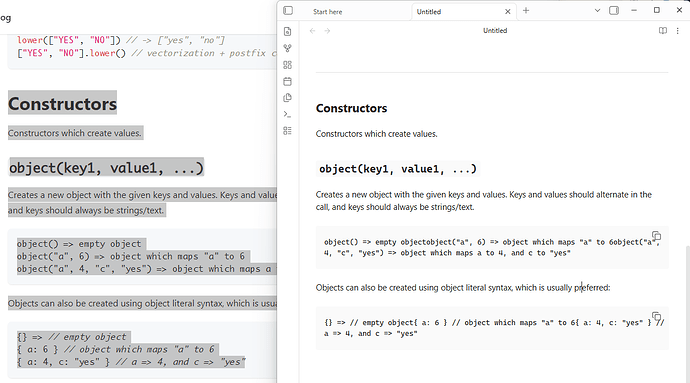Viewport: 690px width, 383px height.
Task: Click the ["YES", "NO"].lower() code line
Action: point(147,53)
